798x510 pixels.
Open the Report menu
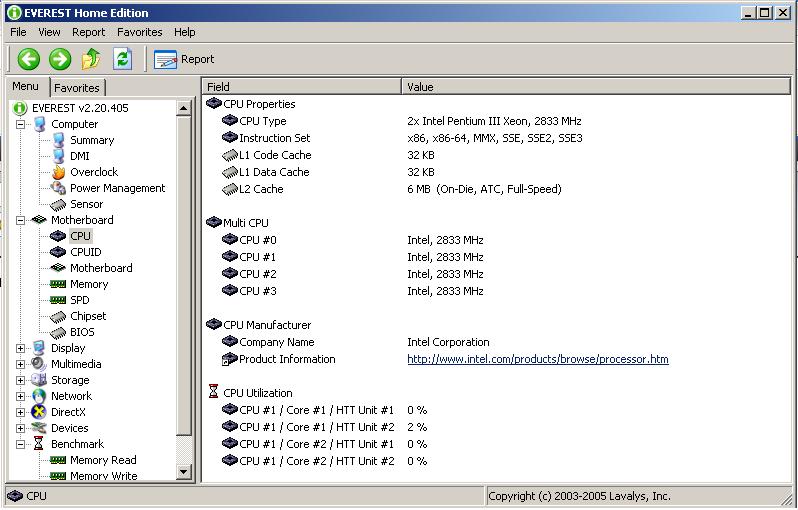[89, 32]
